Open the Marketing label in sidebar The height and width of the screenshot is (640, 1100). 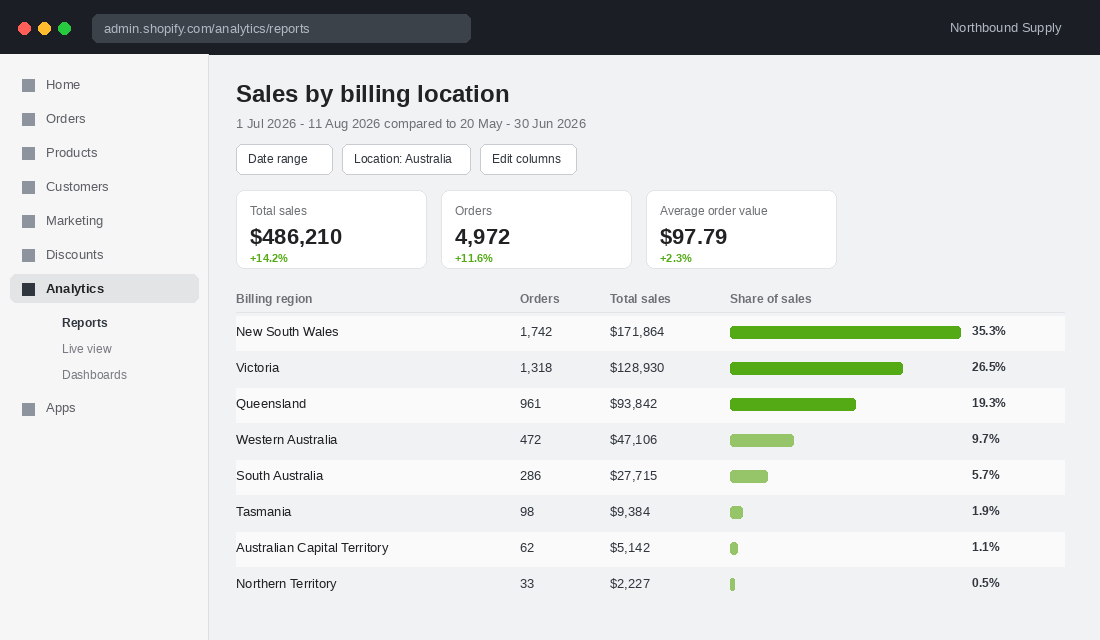tap(74, 221)
